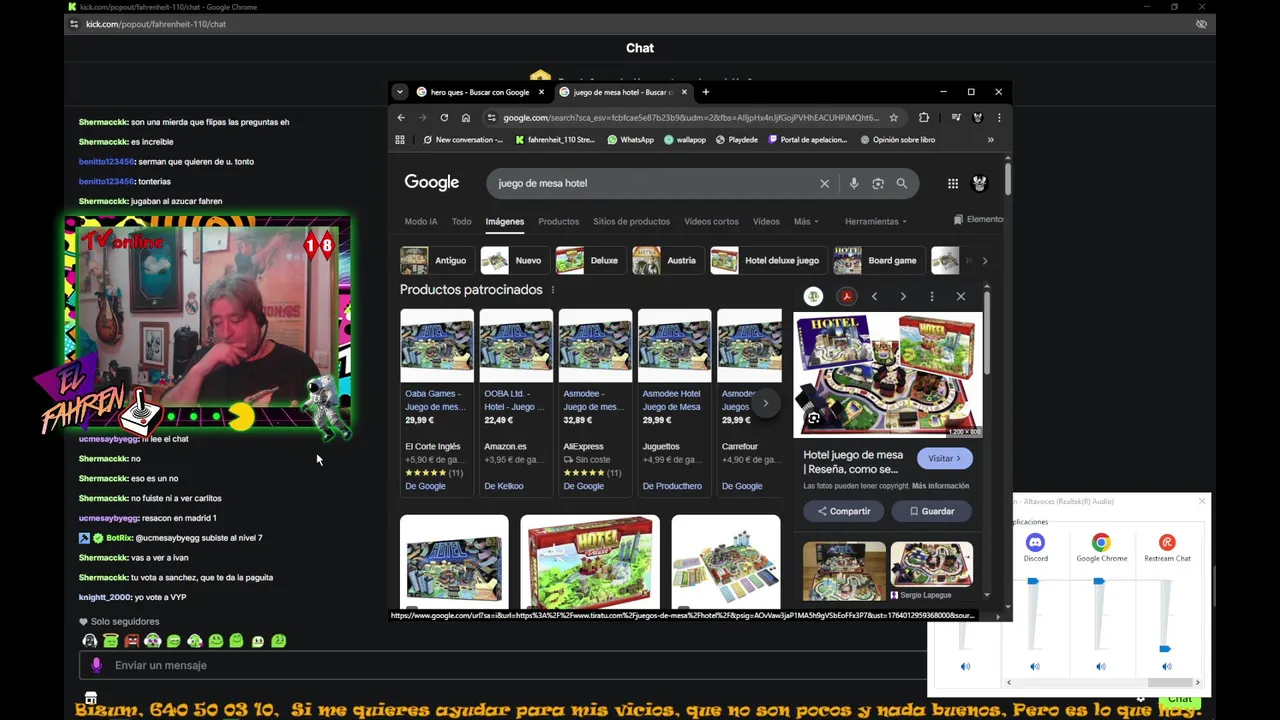Click the purple microphone icon in chat box
The height and width of the screenshot is (720, 1280).
pyautogui.click(x=97, y=665)
